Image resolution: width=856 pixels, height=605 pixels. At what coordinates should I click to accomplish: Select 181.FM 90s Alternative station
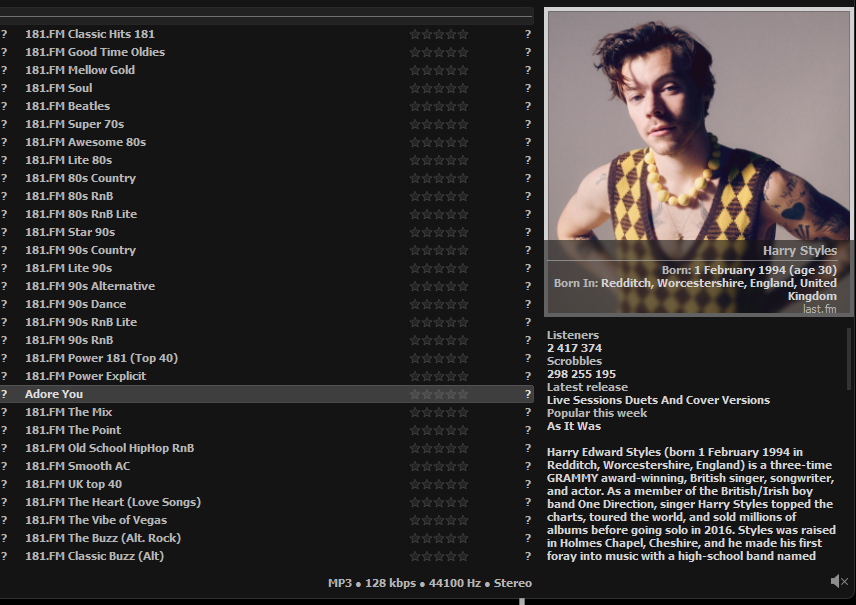coord(267,286)
